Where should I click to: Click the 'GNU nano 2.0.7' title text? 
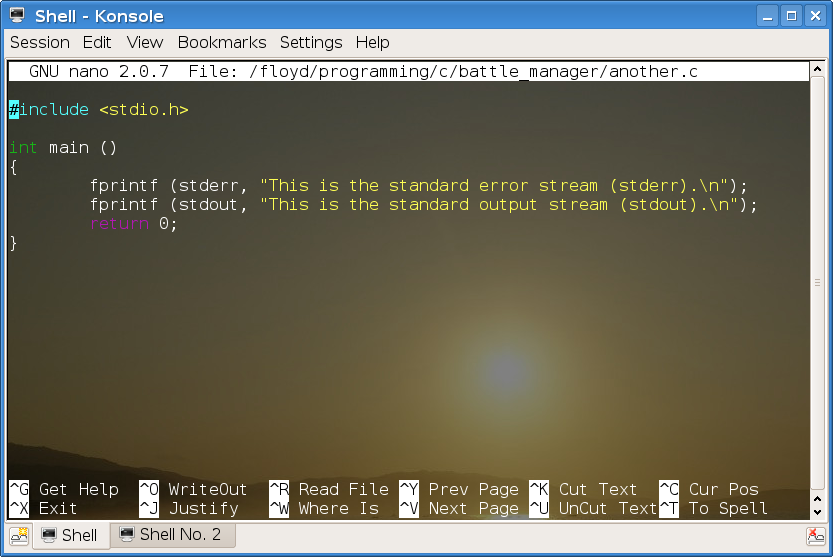(x=98, y=71)
